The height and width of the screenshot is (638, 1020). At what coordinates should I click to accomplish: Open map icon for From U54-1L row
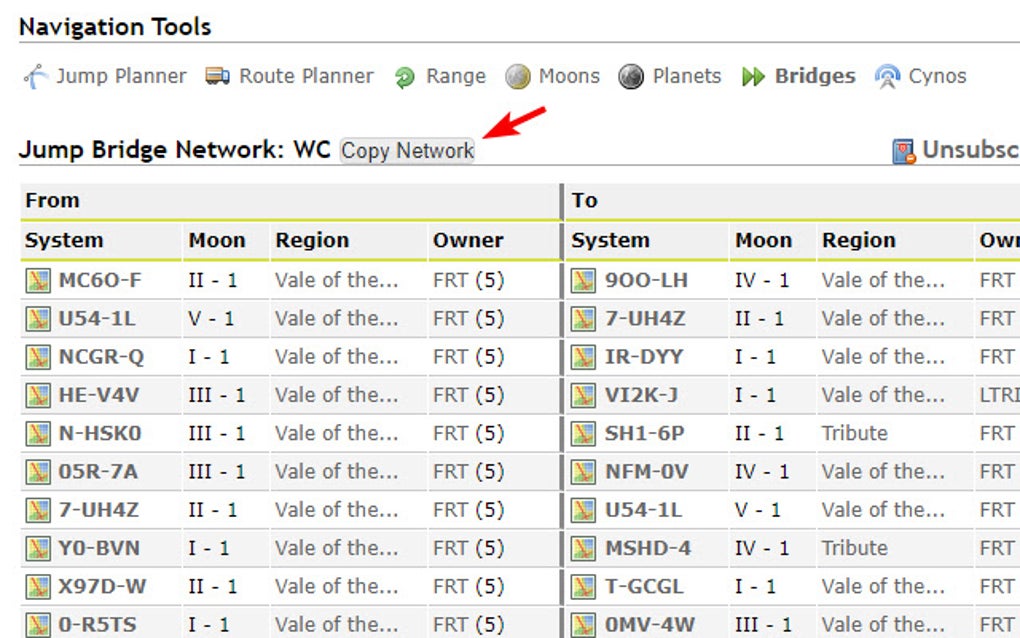(x=38, y=319)
